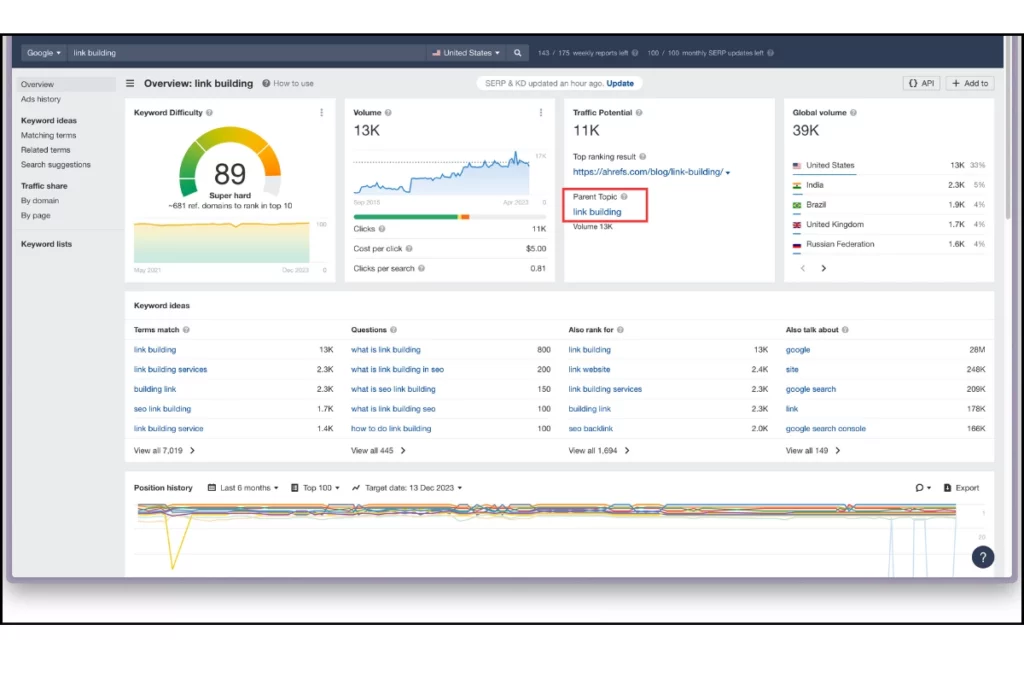
Task: Show Clicks per search info icon
Action: (x=421, y=268)
